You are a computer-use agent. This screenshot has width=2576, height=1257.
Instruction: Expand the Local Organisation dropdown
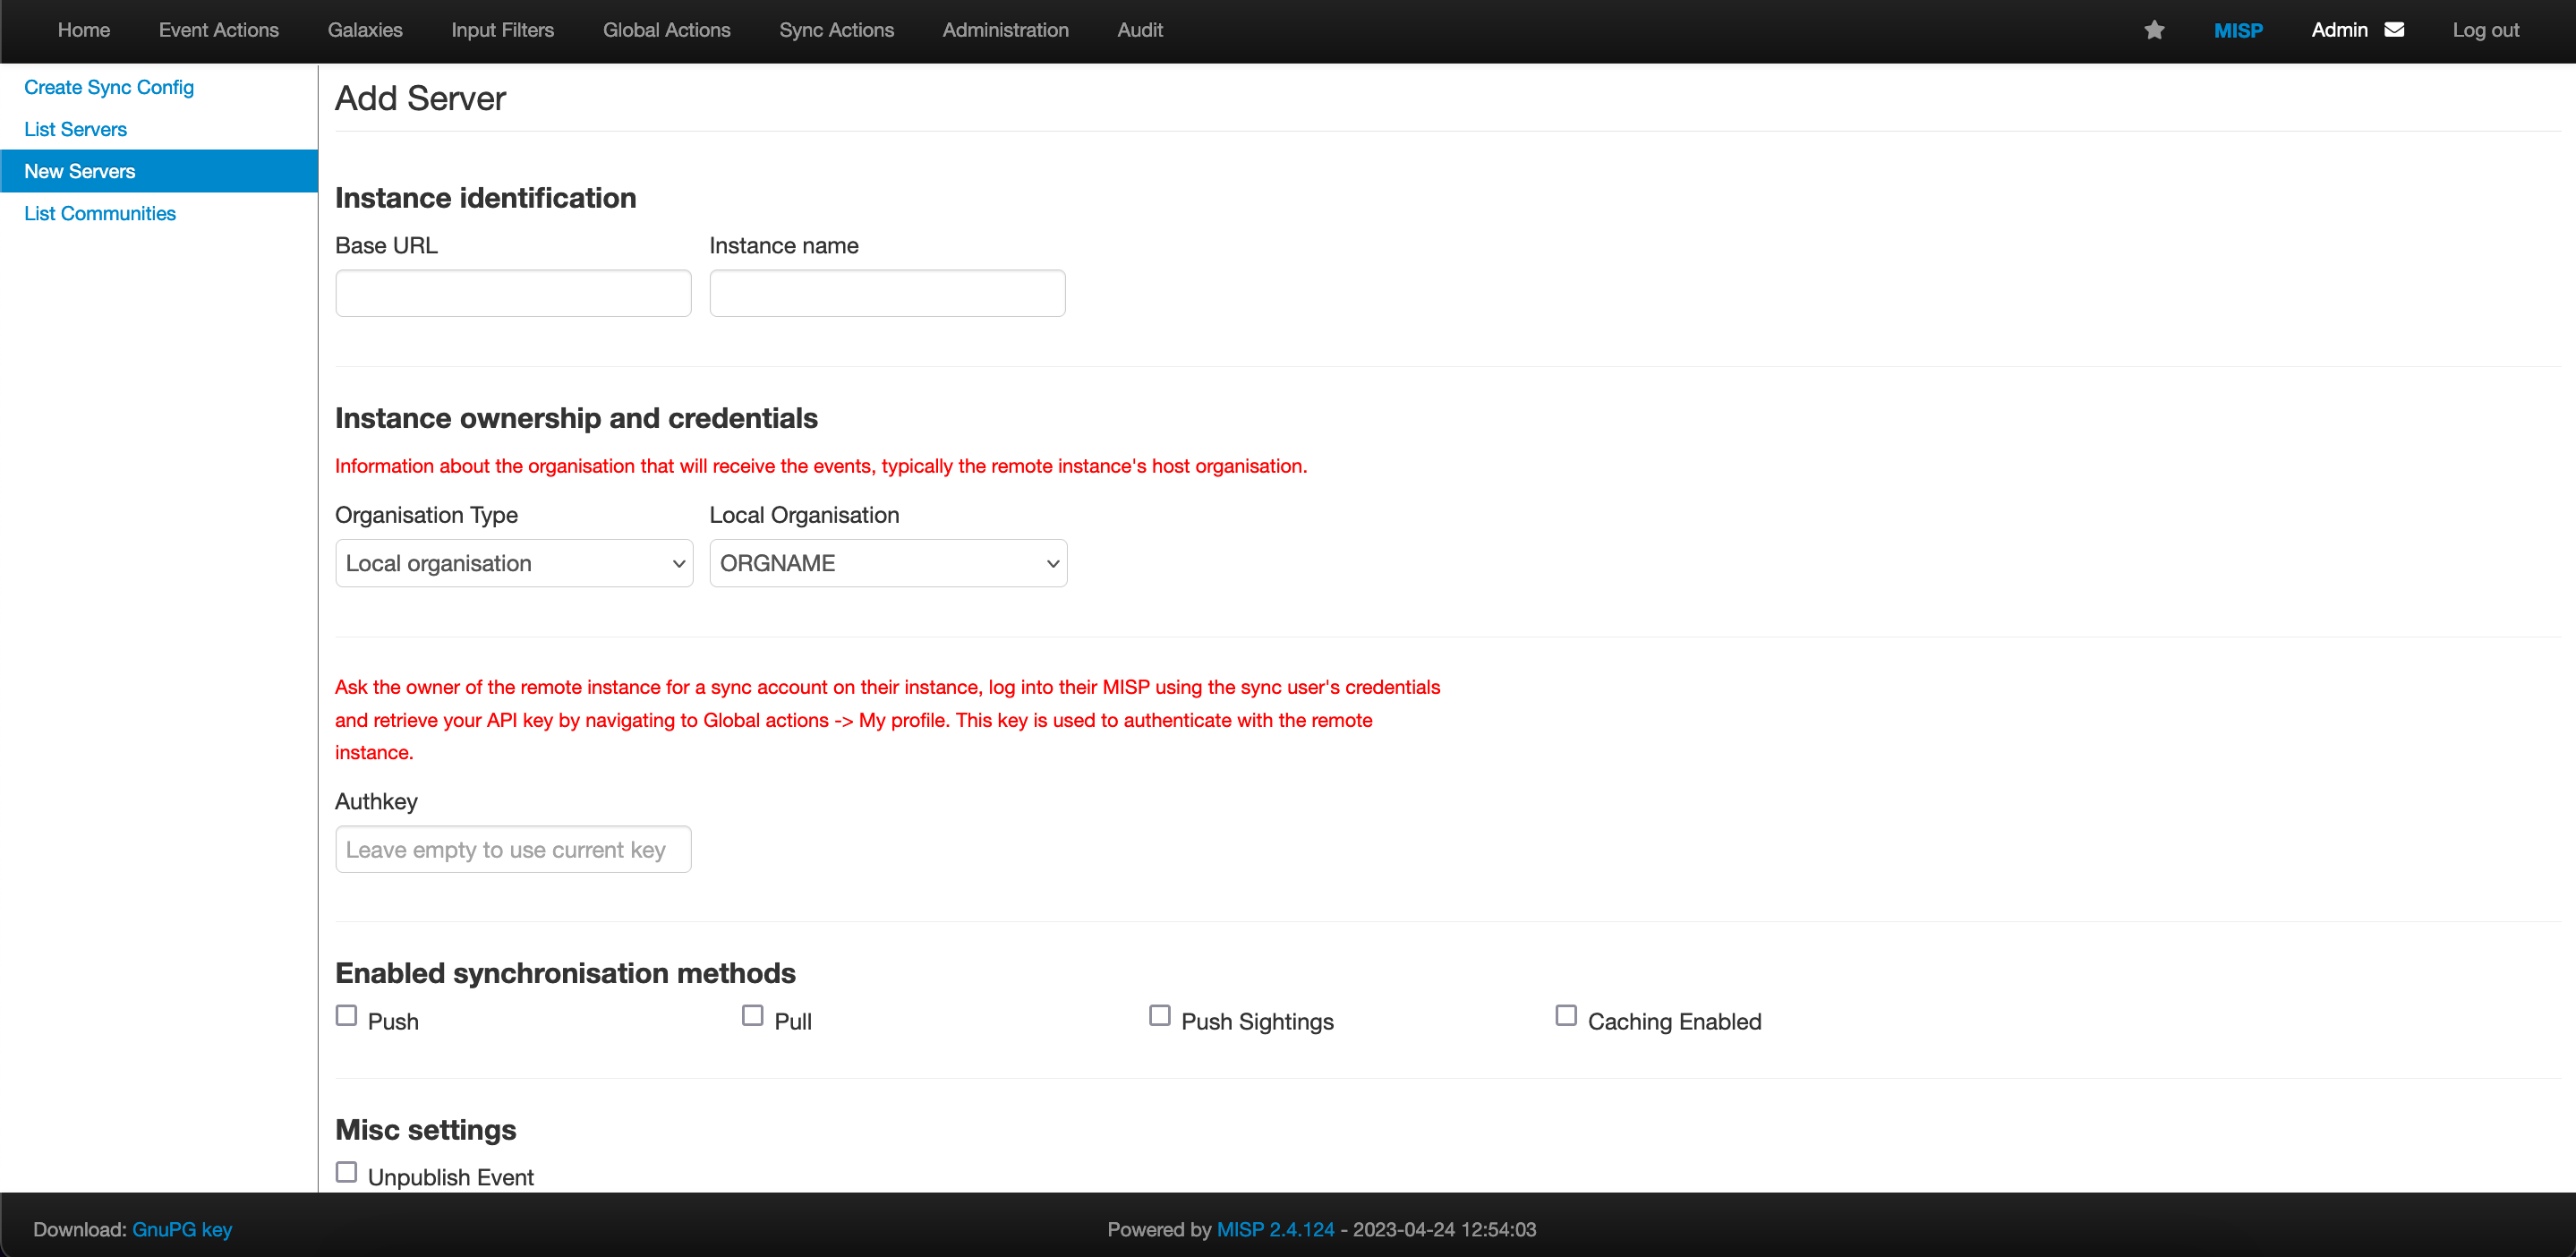888,563
